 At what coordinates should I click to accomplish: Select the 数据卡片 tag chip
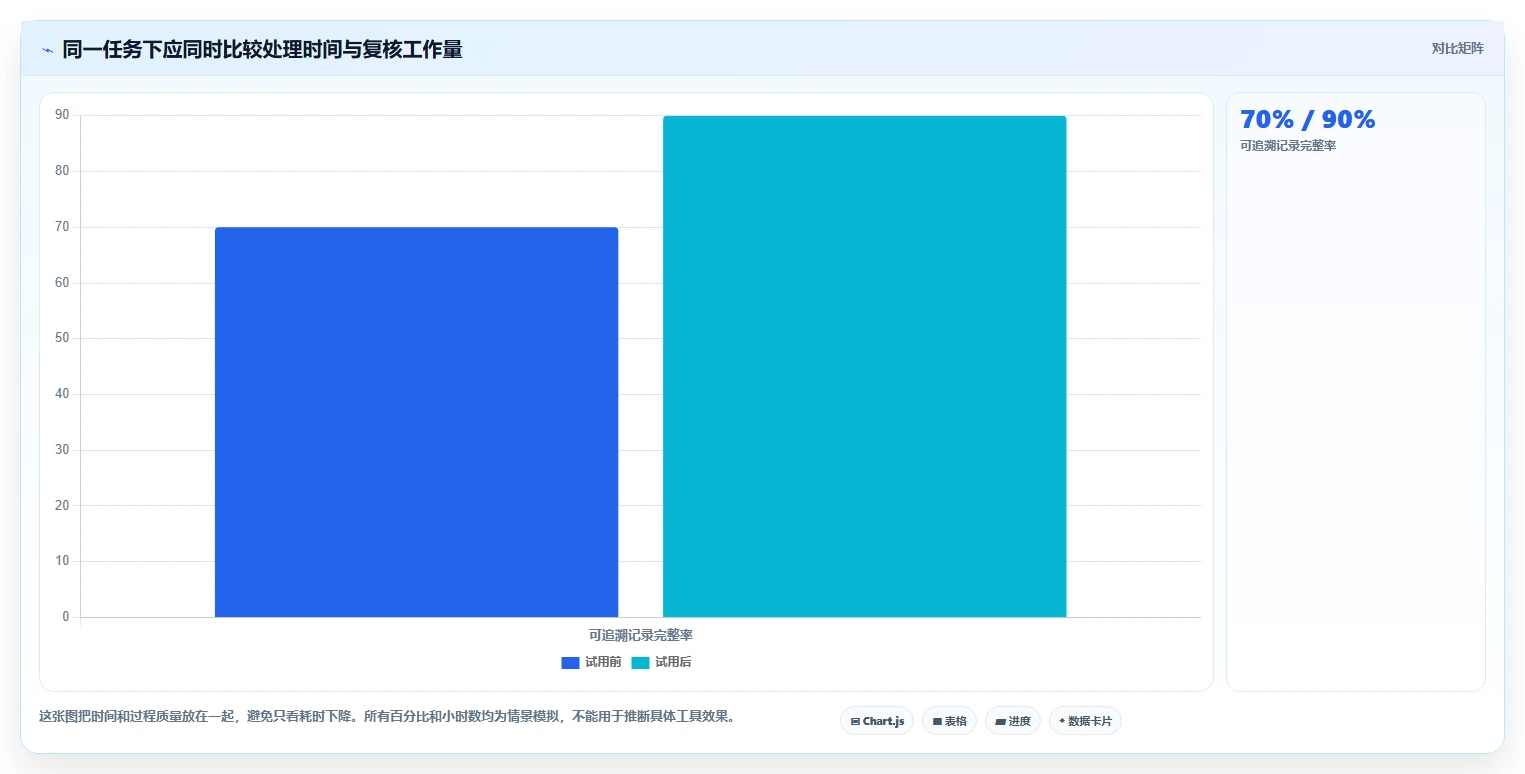point(1085,721)
